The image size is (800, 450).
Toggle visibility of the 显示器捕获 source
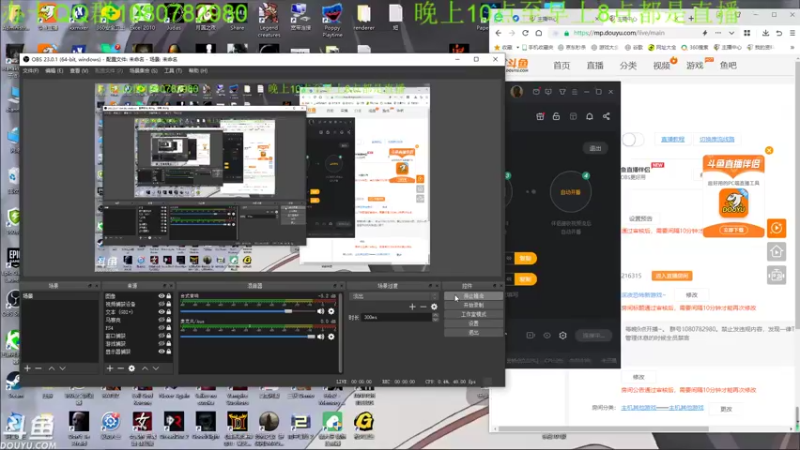point(161,352)
